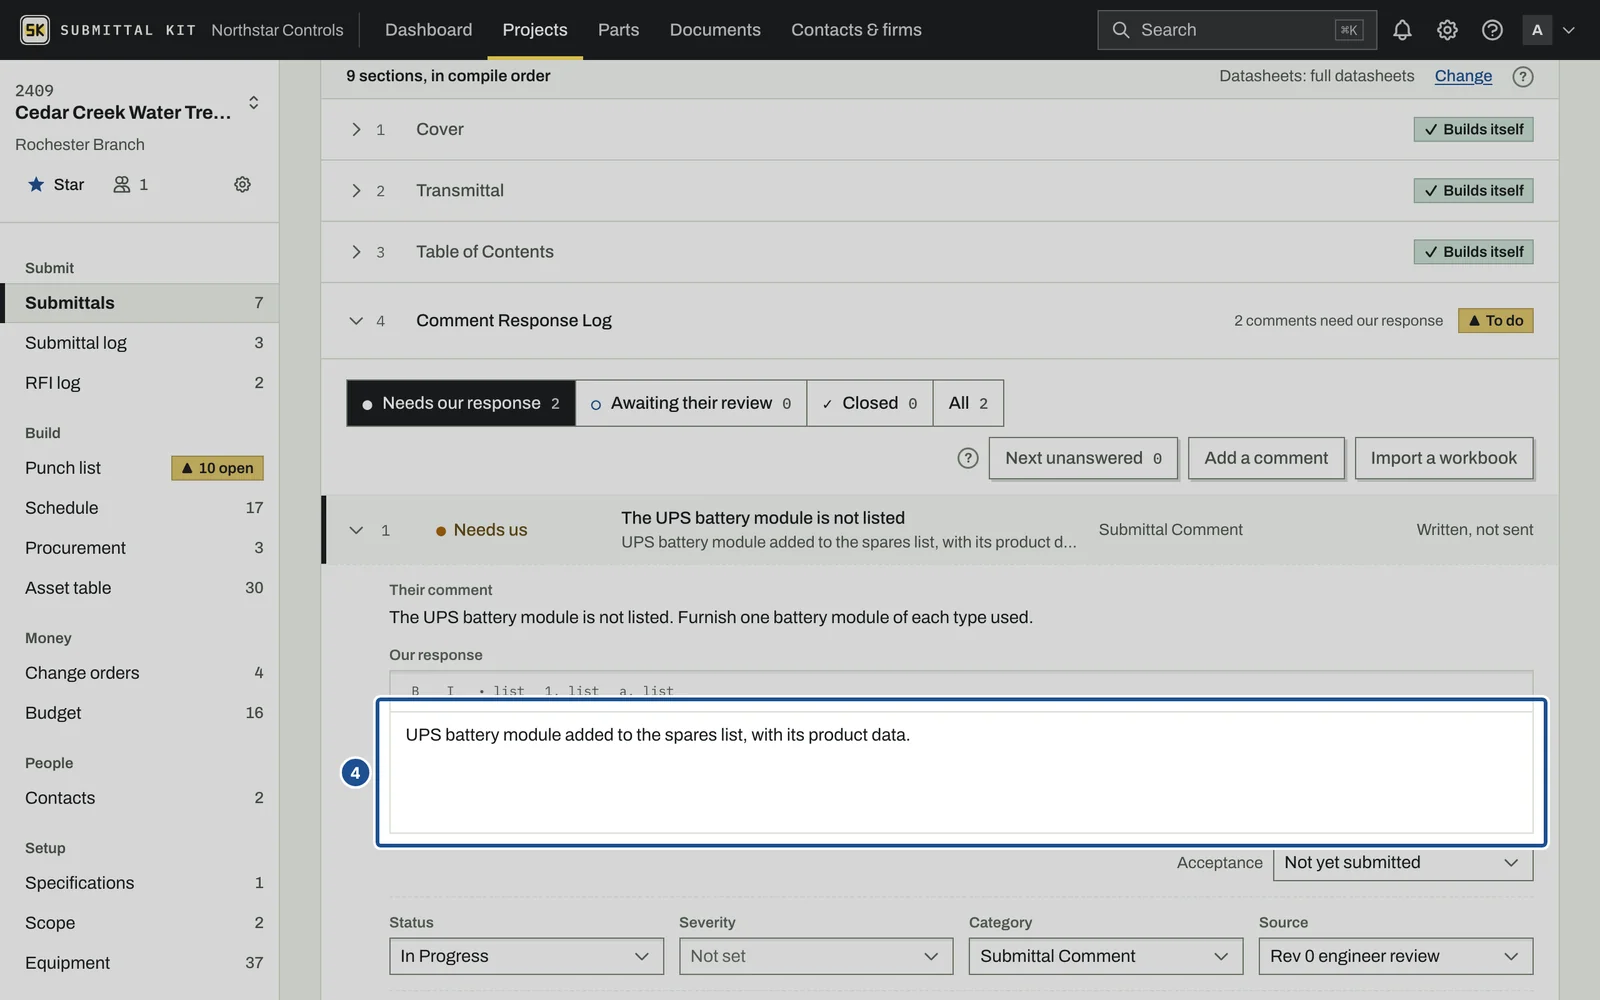Click the user avatar A
This screenshot has width=1600, height=1000.
(x=1537, y=30)
